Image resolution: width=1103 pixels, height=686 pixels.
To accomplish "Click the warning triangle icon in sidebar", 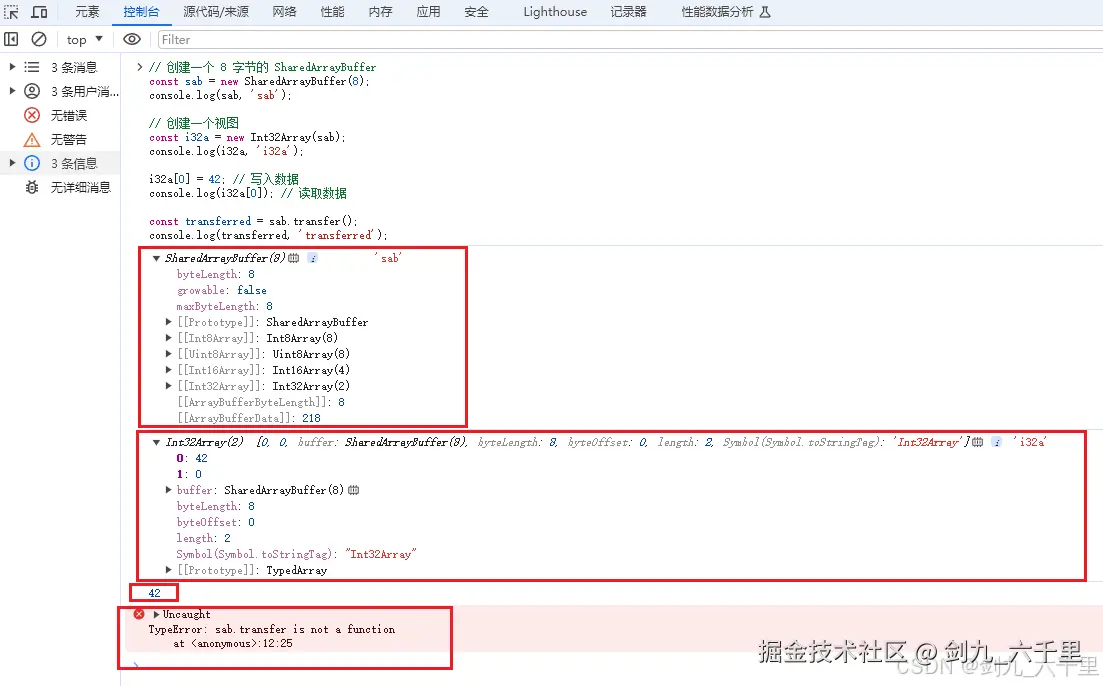I will [32, 139].
